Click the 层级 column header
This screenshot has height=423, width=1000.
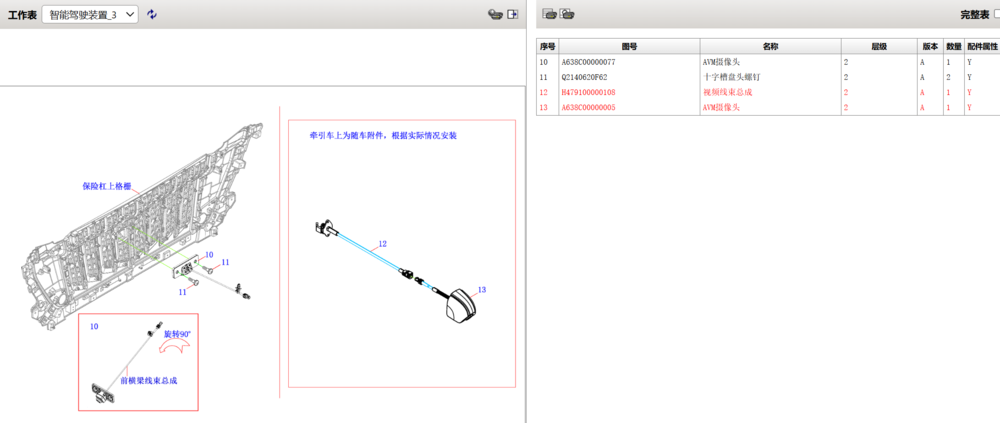pyautogui.click(x=879, y=47)
